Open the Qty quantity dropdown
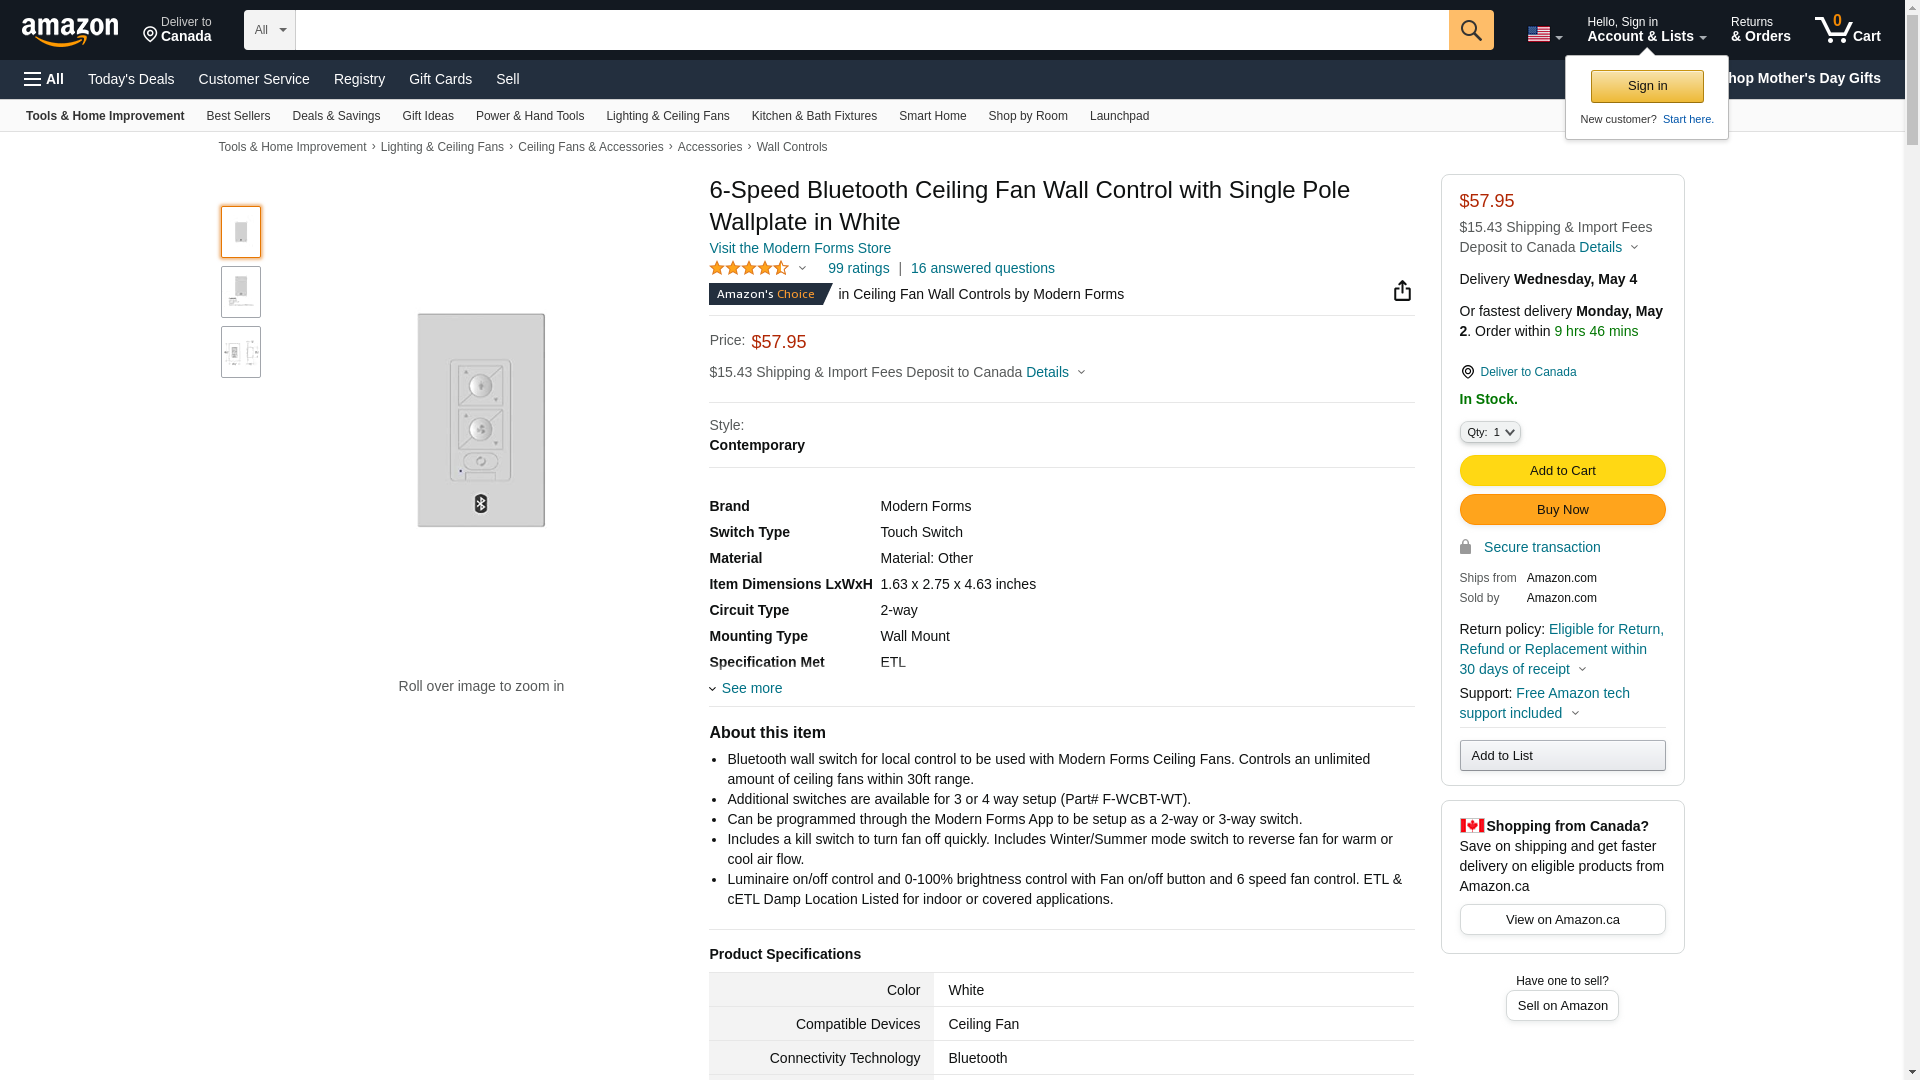Image resolution: width=1920 pixels, height=1080 pixels. pos(1490,432)
